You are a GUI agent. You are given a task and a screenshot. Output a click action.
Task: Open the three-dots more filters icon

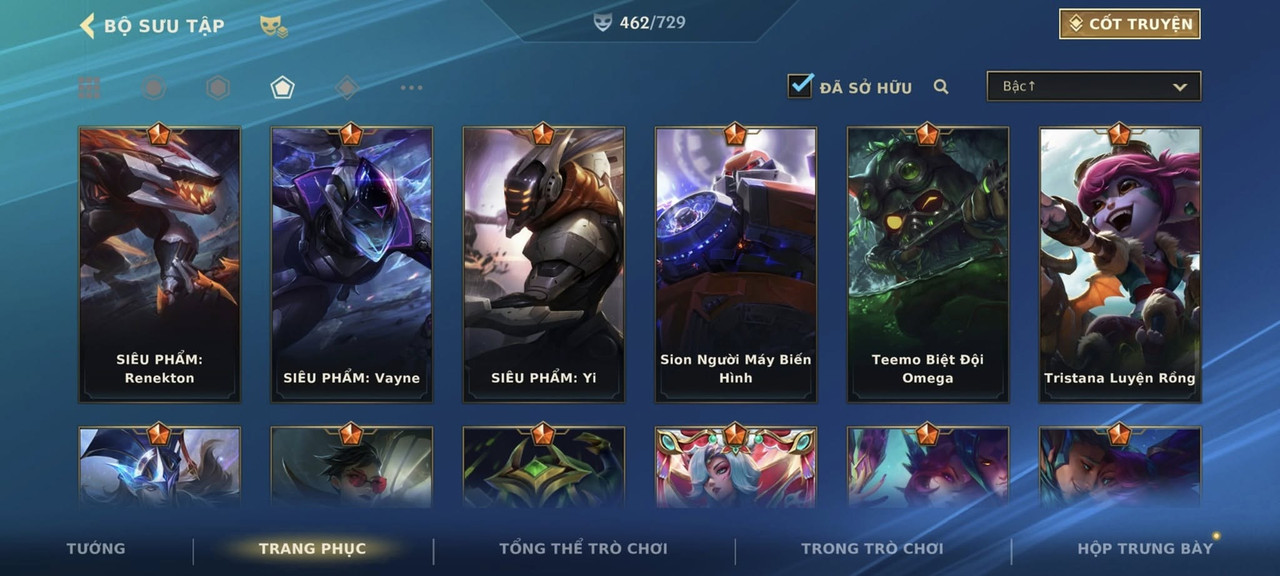(411, 88)
